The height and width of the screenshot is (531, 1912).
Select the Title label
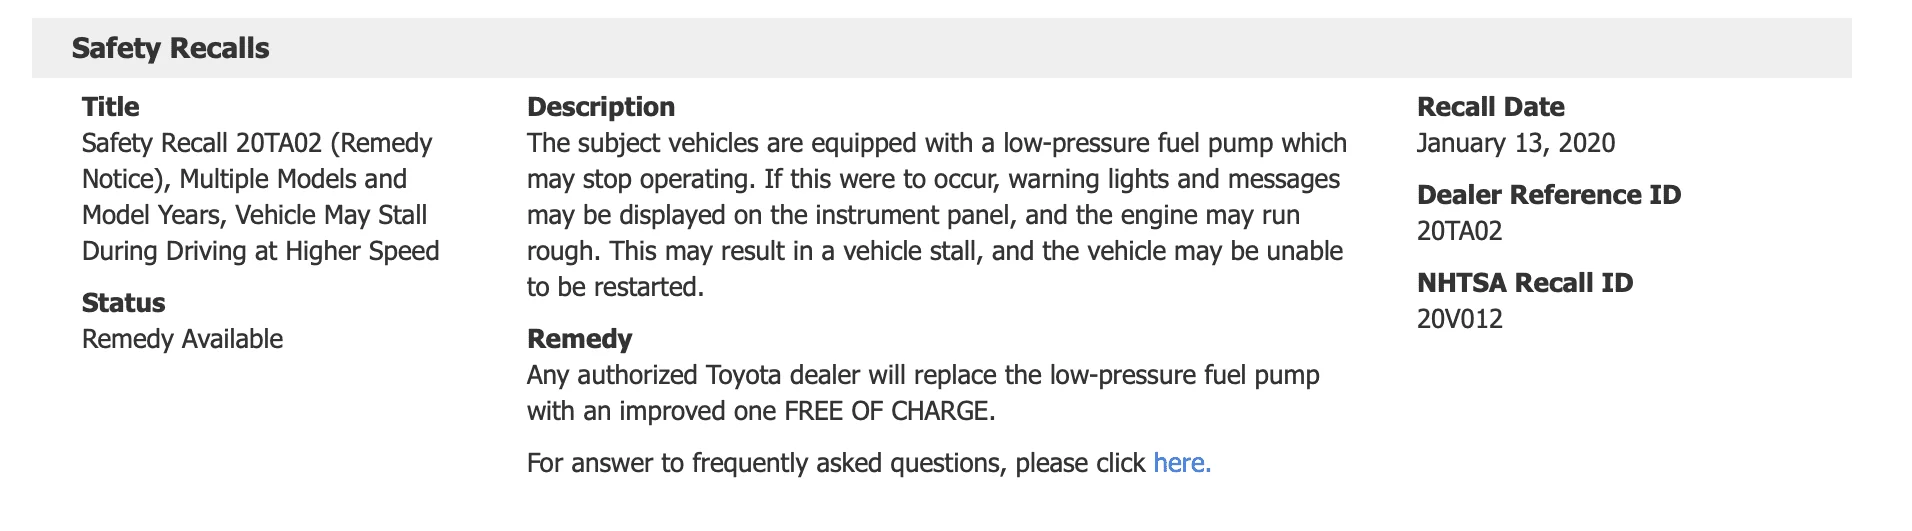click(x=111, y=107)
